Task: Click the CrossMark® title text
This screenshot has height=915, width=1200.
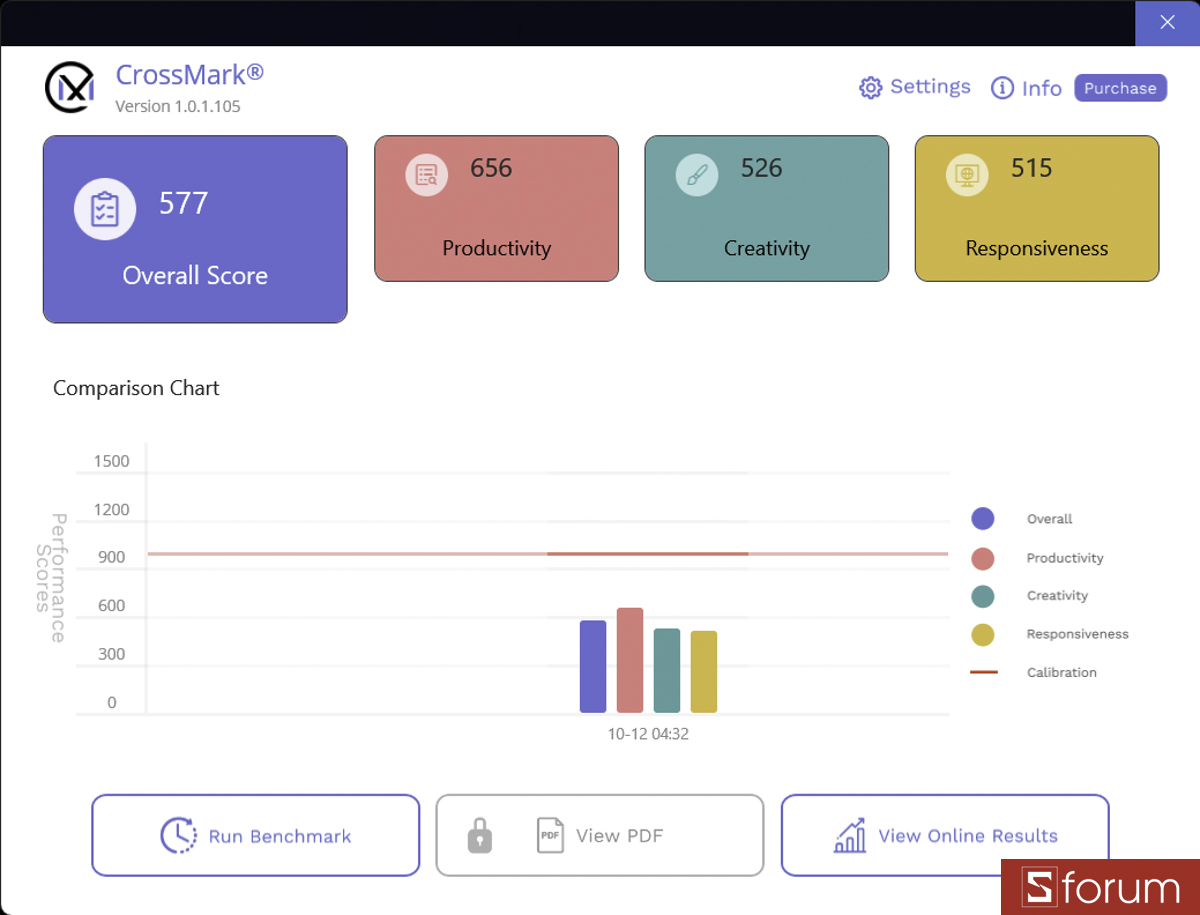Action: tap(190, 75)
